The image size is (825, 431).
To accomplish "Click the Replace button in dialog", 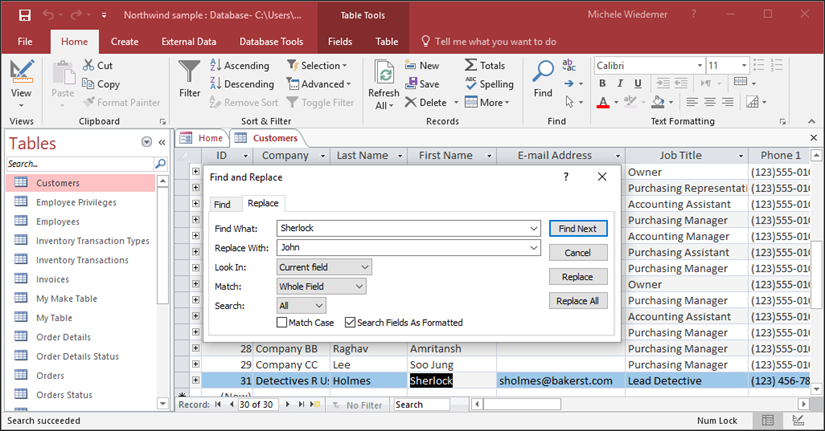I will click(578, 277).
